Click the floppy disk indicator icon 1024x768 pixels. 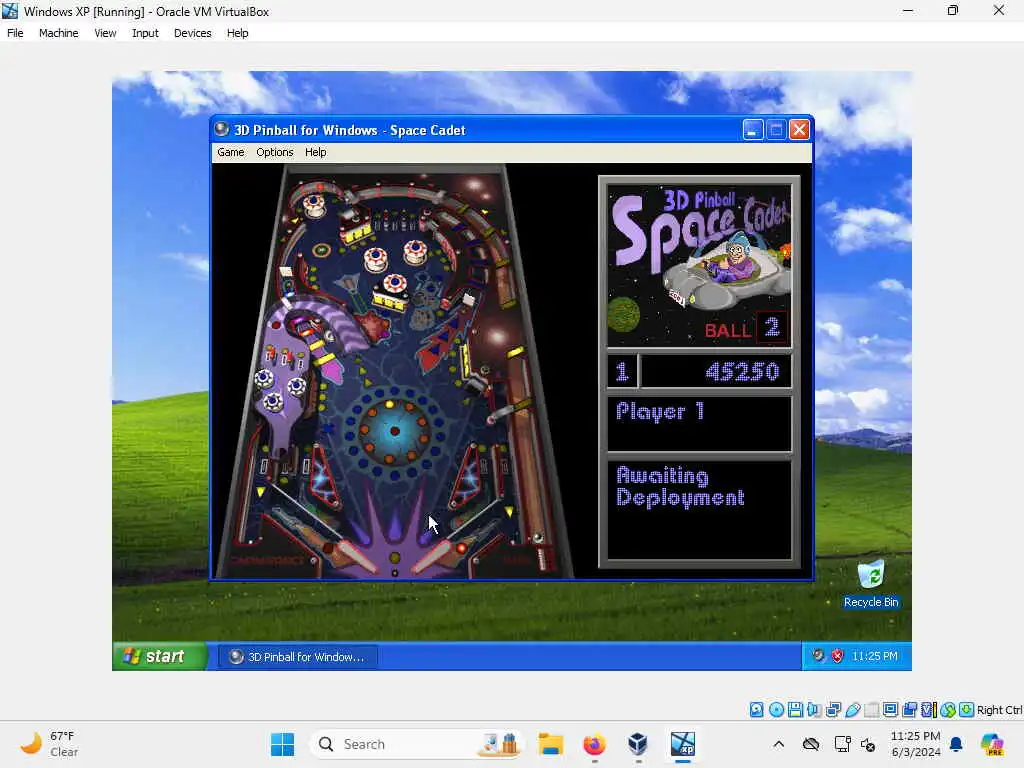click(795, 710)
